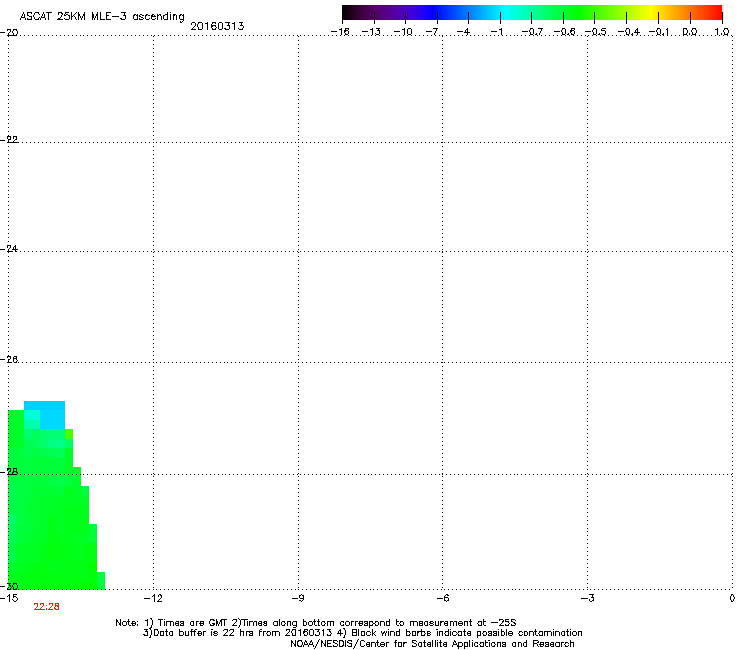The height and width of the screenshot is (650, 740).
Task: Click the colorbar label -0.7
Action: [x=532, y=32]
